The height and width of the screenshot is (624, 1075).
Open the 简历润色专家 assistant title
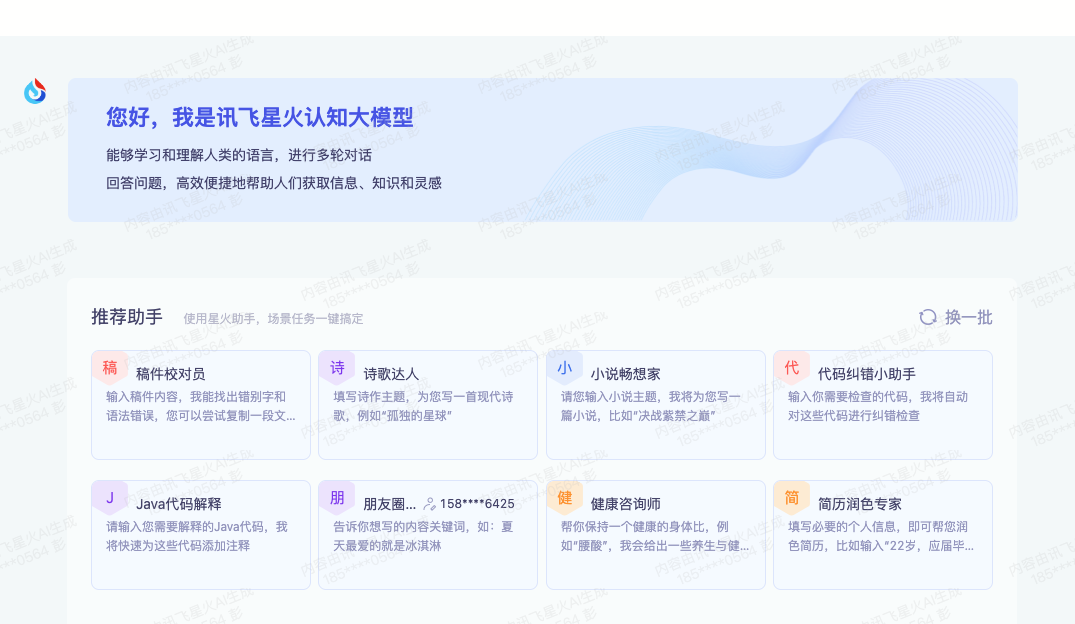coord(860,504)
